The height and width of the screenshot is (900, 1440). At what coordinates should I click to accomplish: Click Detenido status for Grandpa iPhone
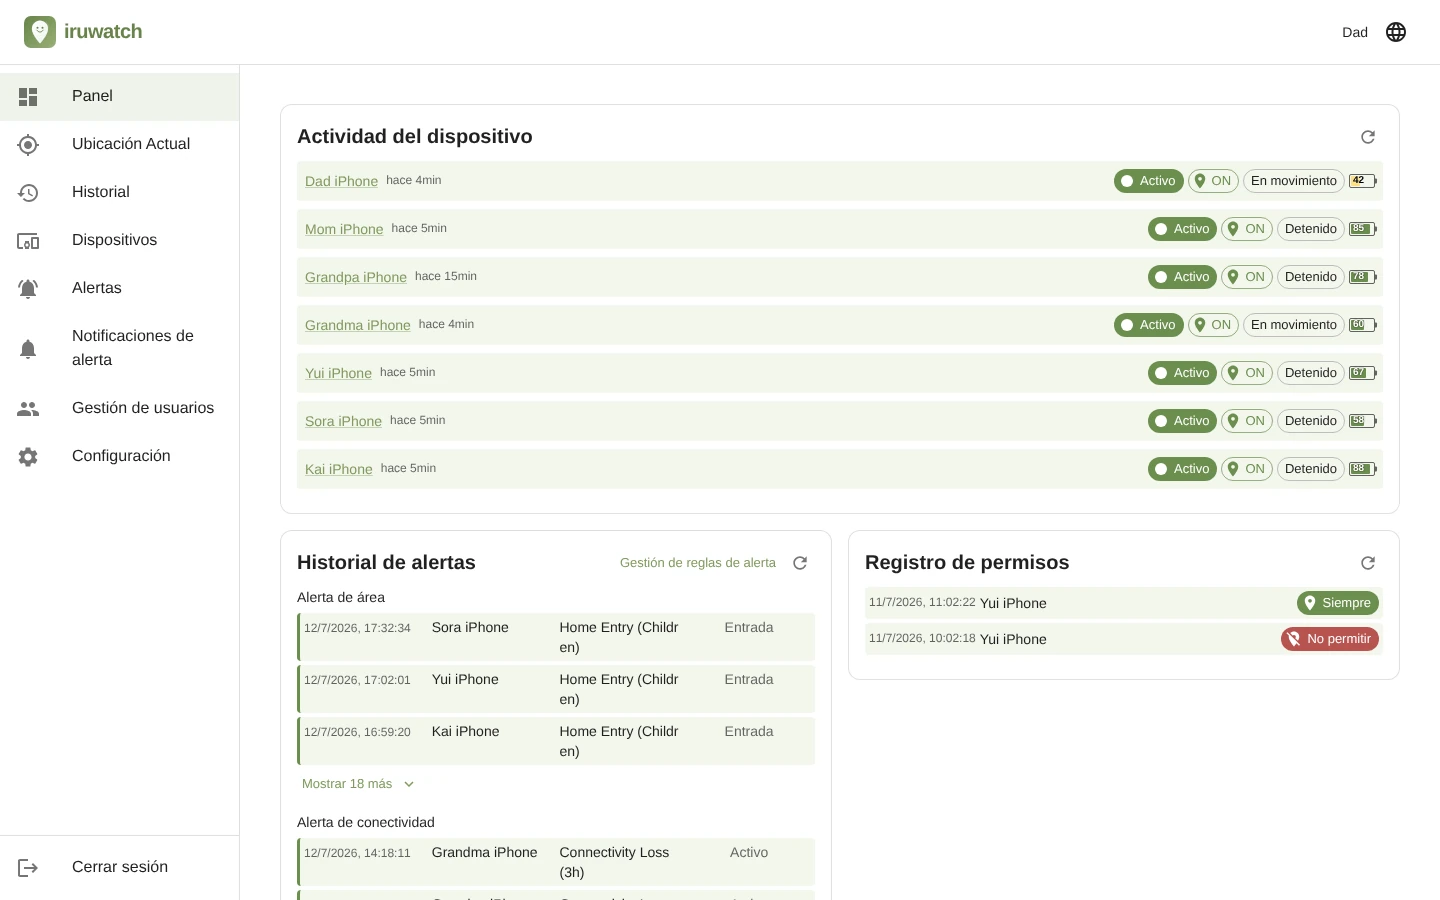tap(1311, 277)
